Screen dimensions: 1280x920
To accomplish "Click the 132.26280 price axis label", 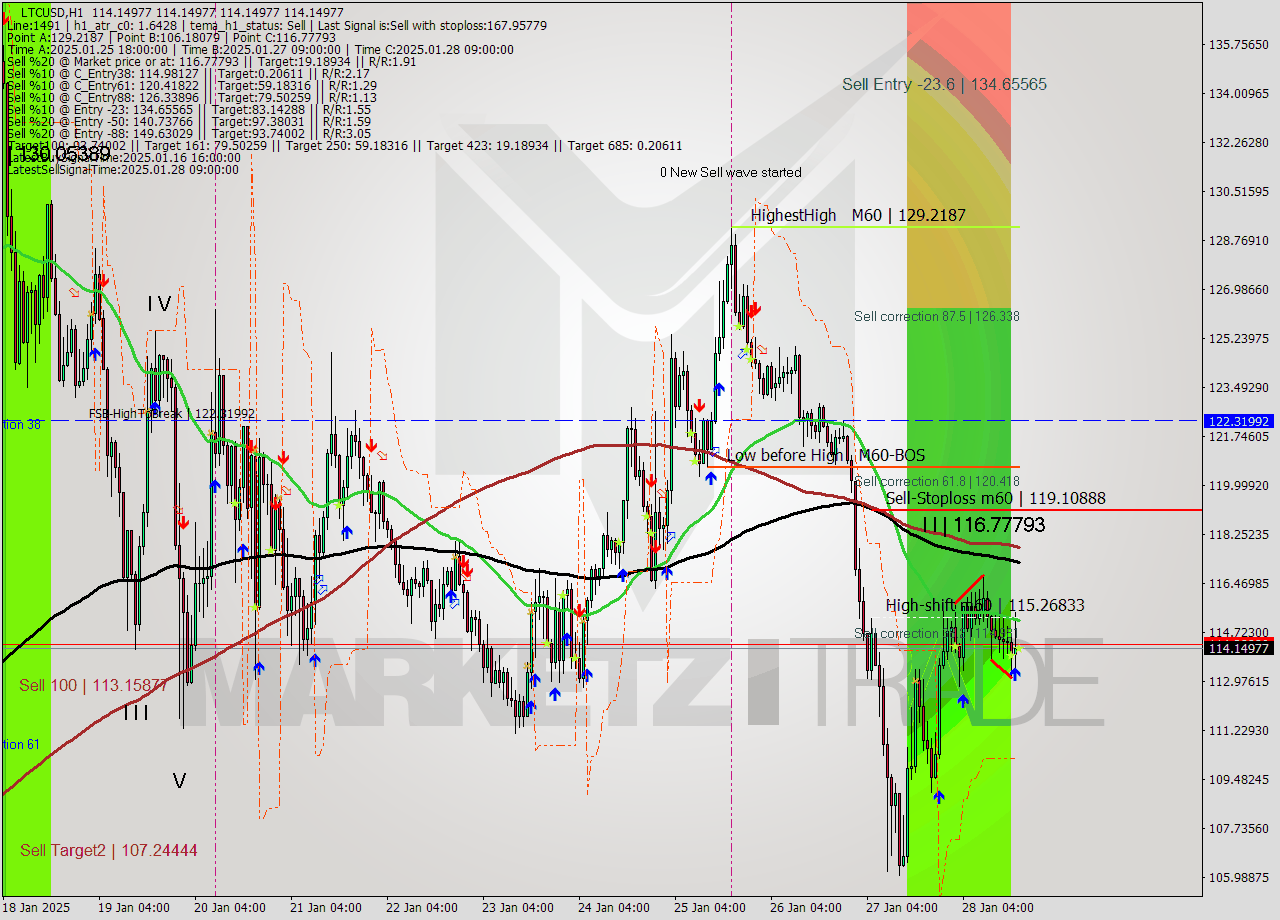I will 1239,142.
